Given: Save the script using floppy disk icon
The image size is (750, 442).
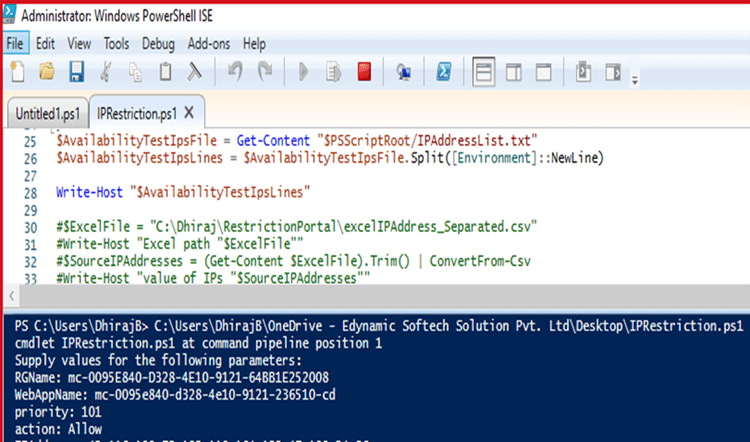Looking at the screenshot, I should (x=77, y=72).
